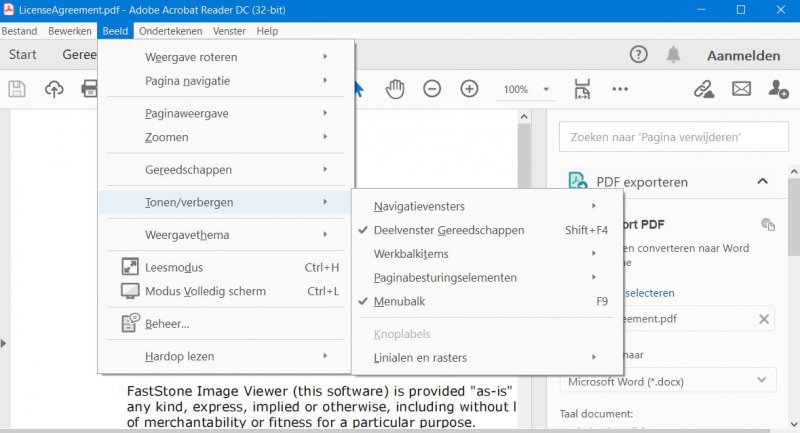Click the upload to cloud icon
Screen dimensions: 800x433
tap(54, 89)
